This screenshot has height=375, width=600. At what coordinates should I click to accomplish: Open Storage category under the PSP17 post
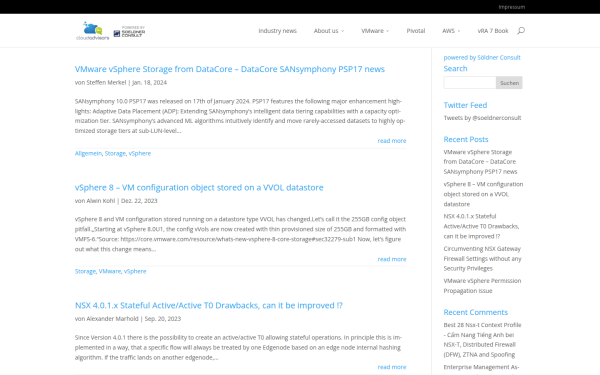tap(115, 153)
